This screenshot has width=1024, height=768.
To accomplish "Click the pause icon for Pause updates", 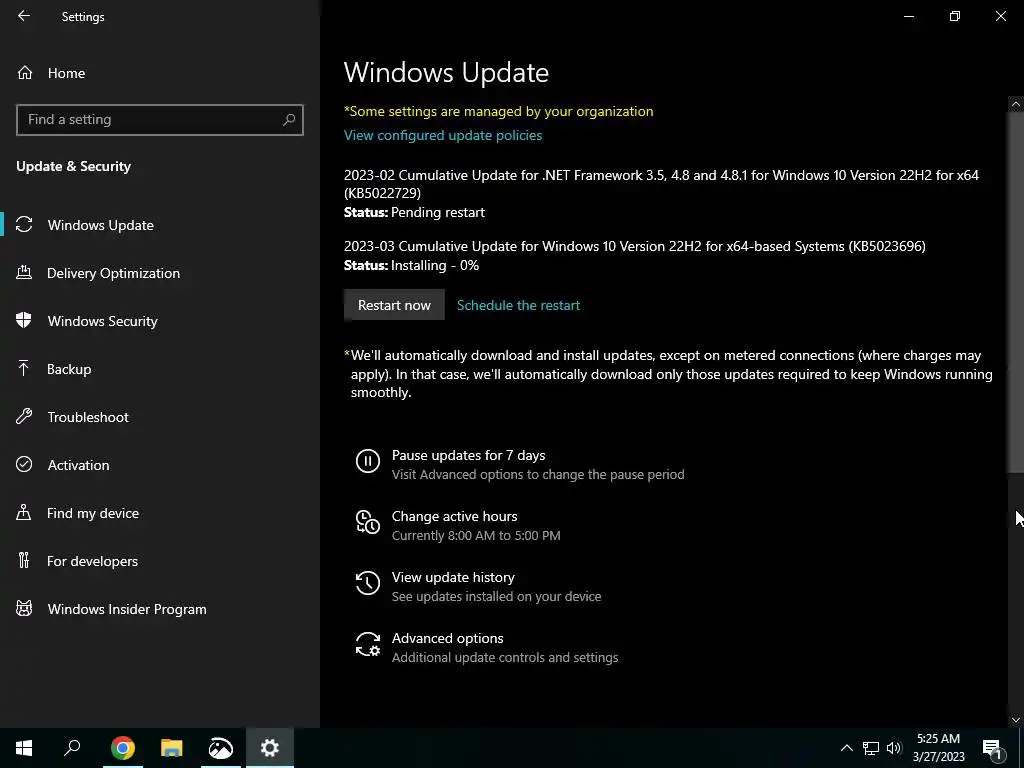I will (x=368, y=461).
